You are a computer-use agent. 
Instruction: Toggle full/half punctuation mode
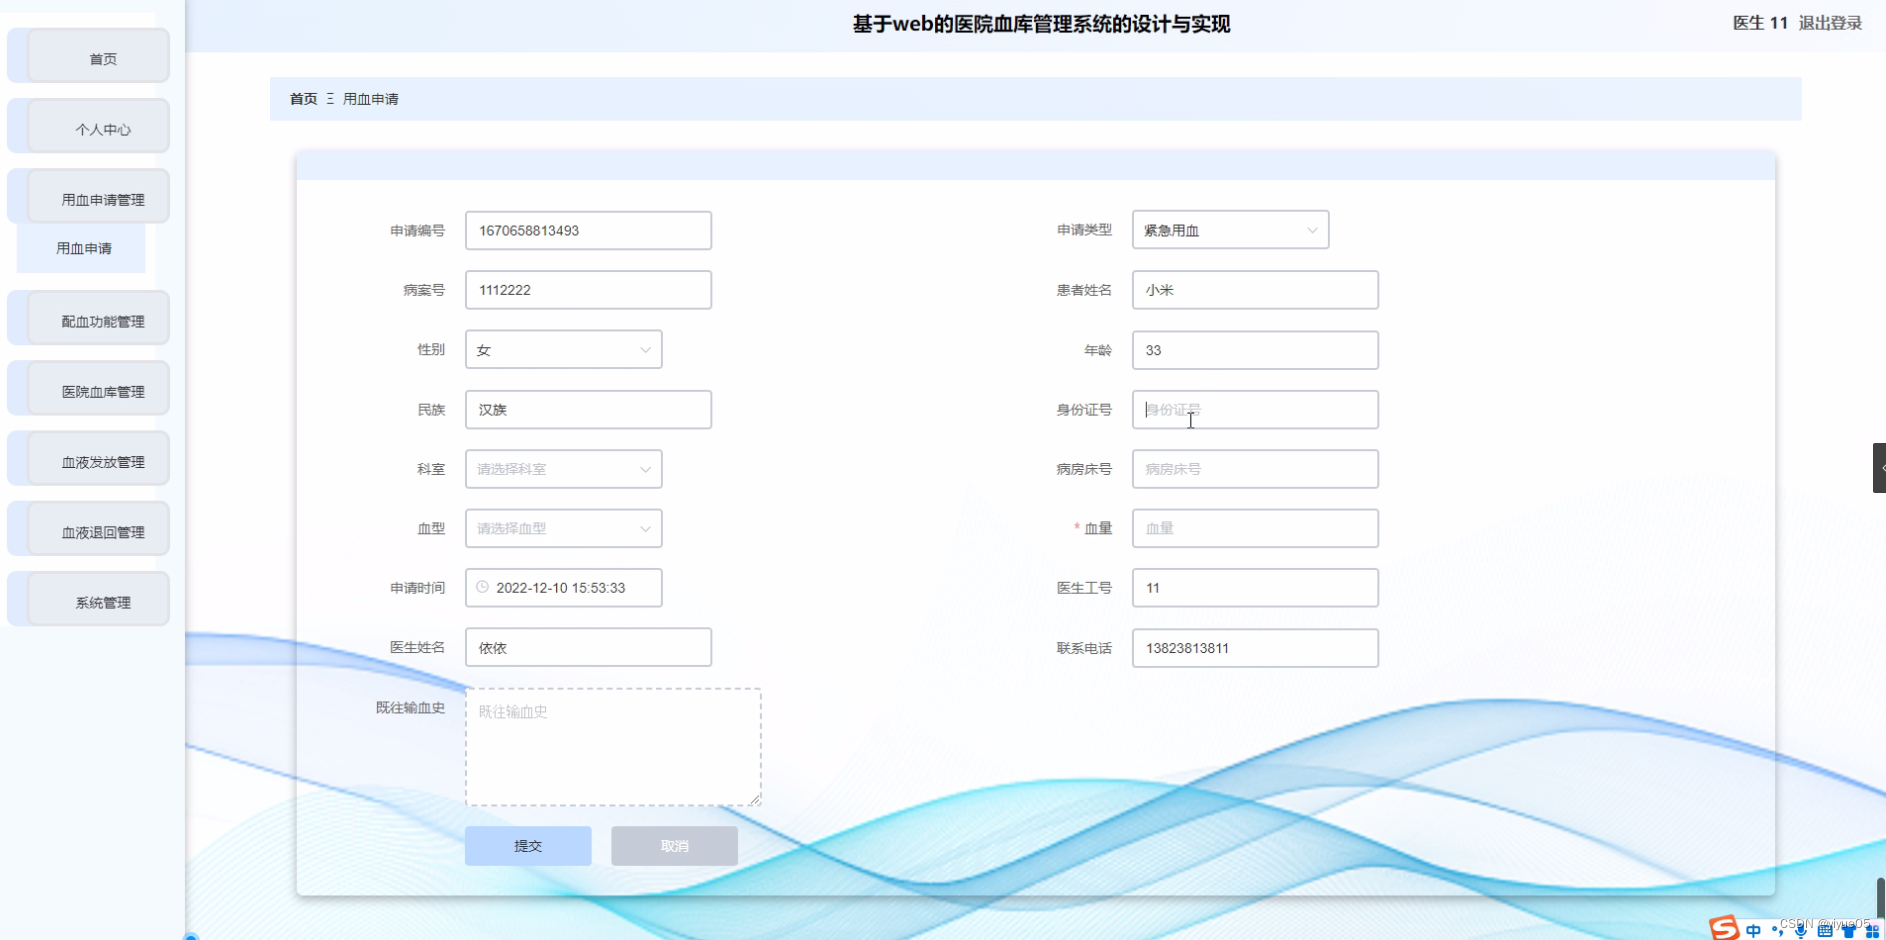coord(1778,932)
